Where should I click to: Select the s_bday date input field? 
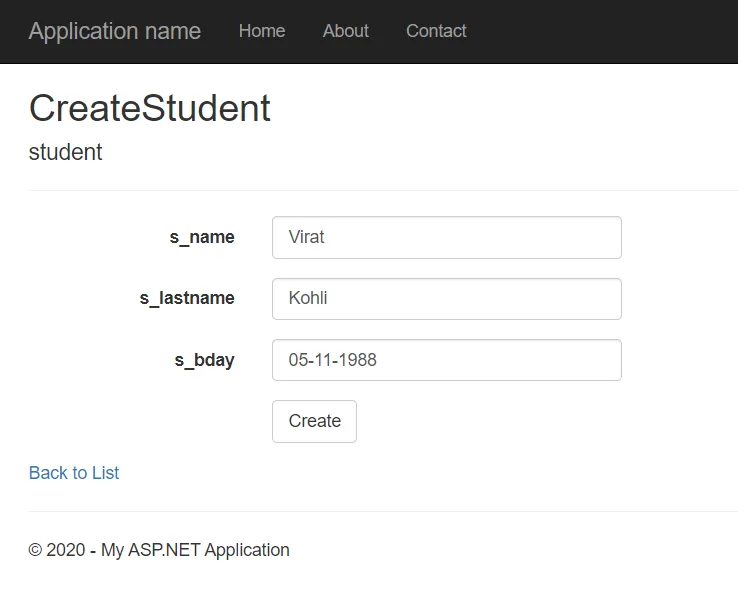(x=447, y=360)
